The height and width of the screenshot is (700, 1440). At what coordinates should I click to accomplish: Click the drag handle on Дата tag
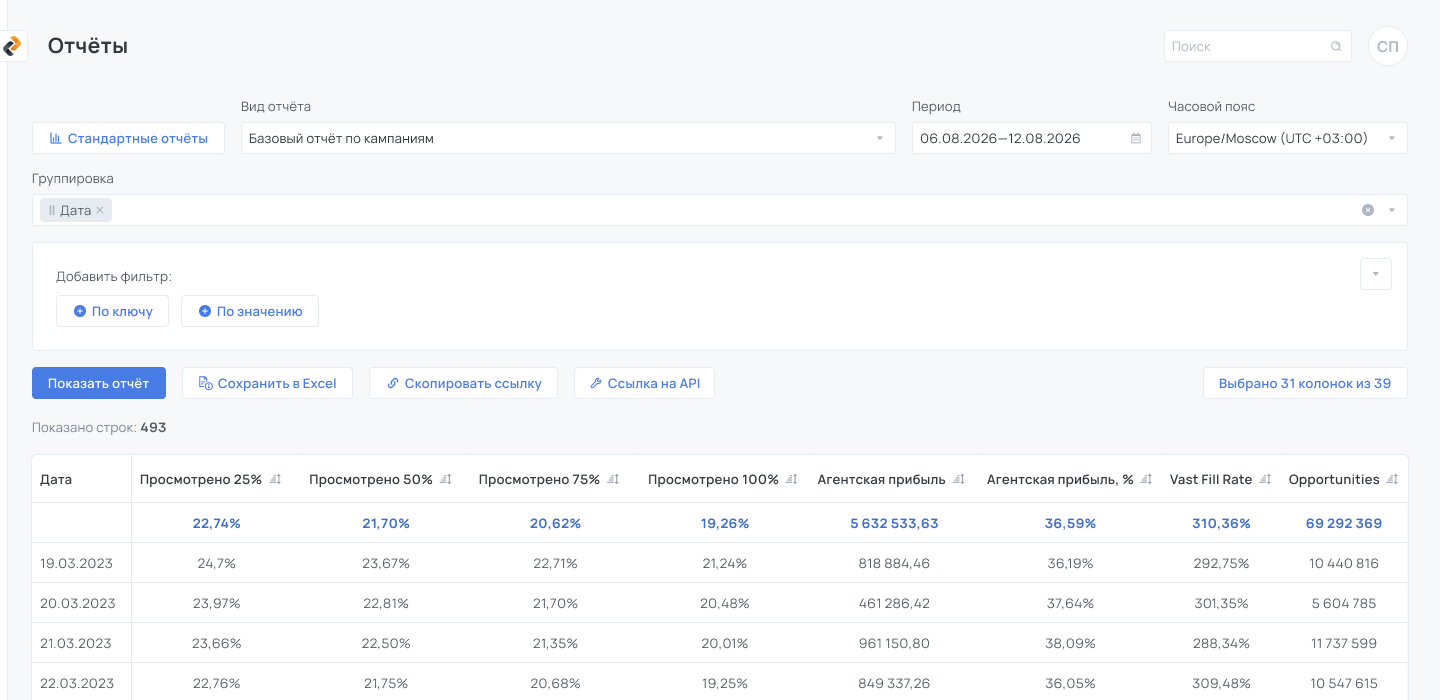(52, 210)
